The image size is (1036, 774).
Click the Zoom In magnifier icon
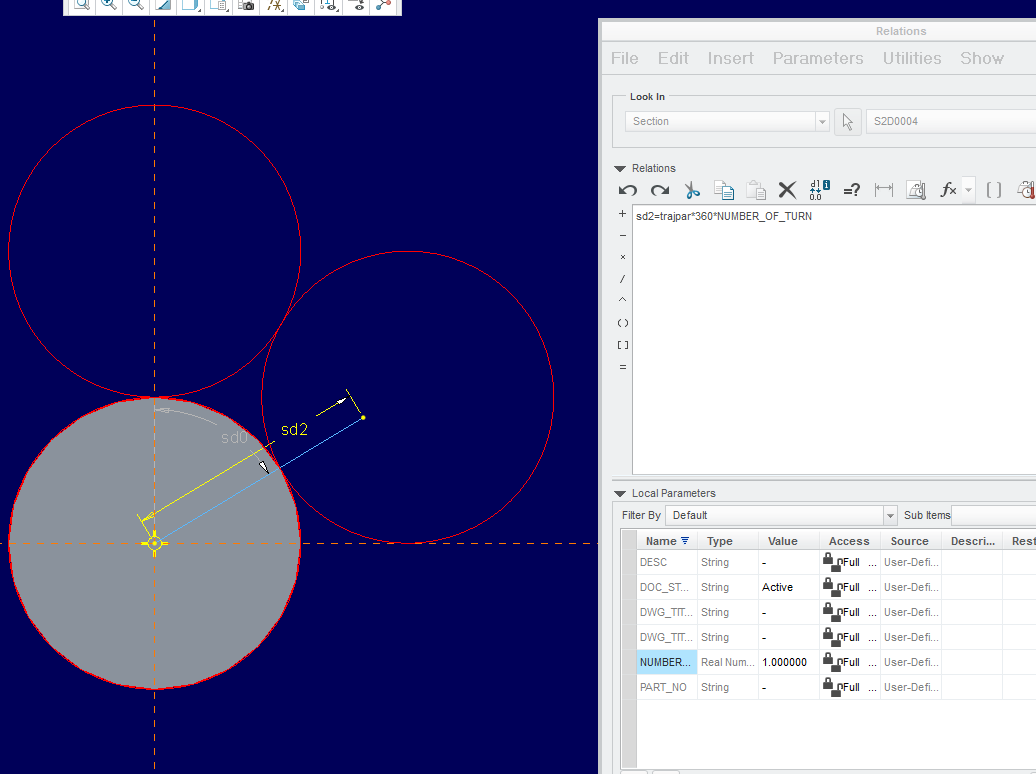pos(108,5)
